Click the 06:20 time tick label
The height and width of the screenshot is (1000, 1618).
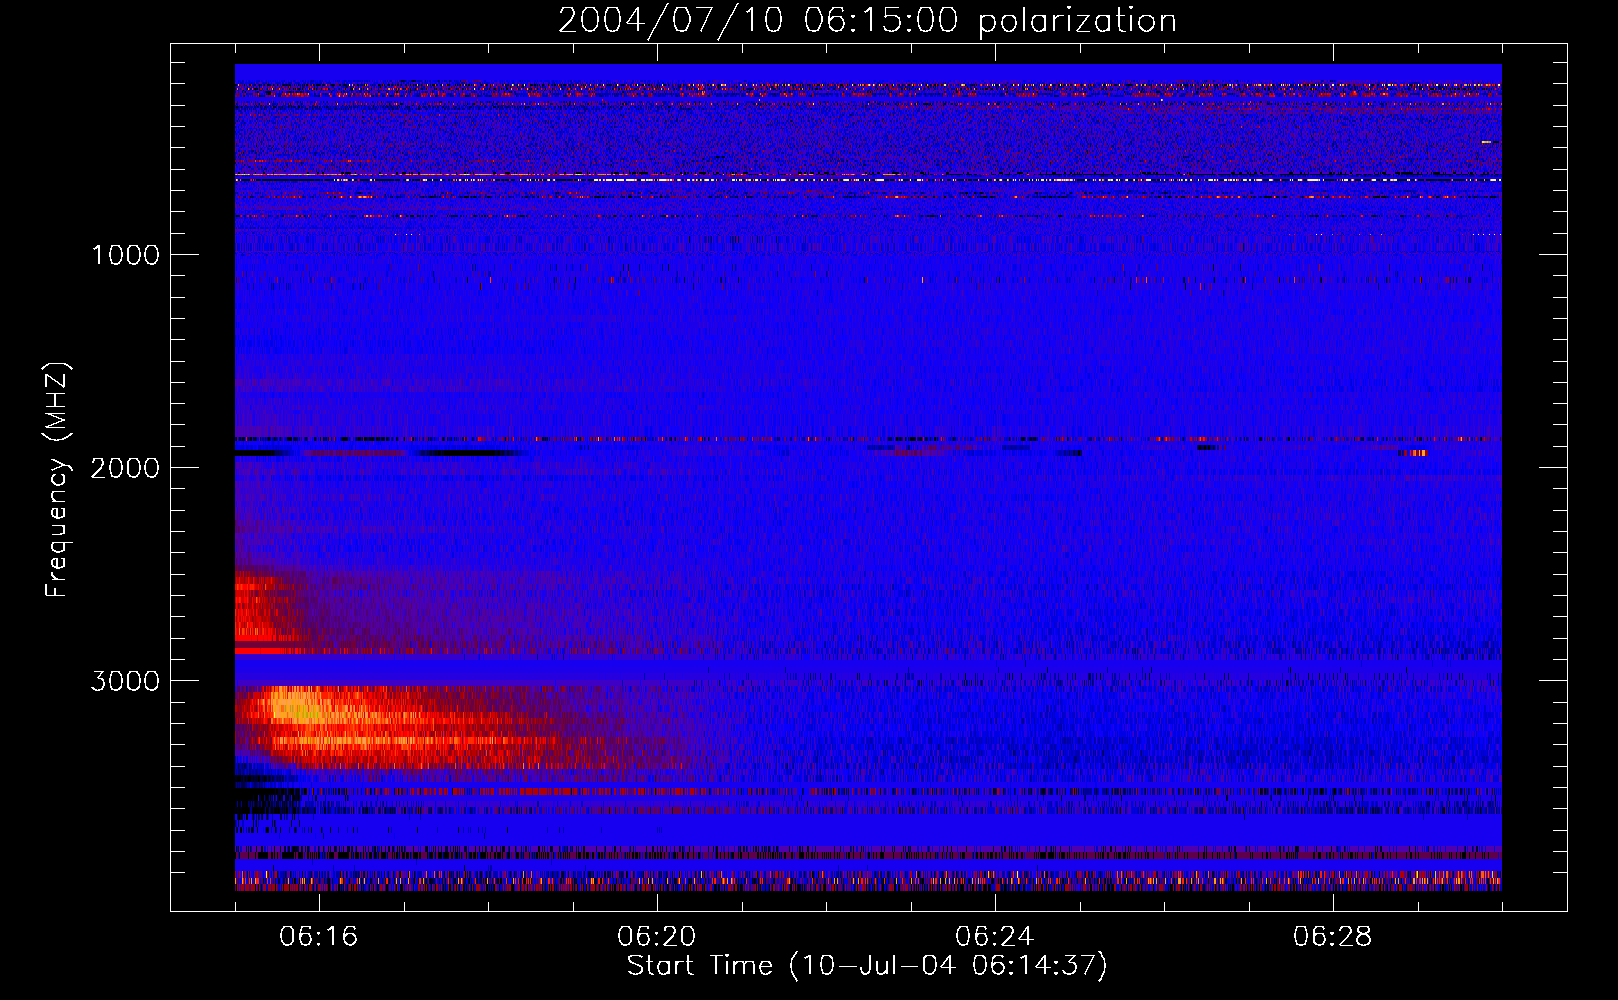pos(657,937)
